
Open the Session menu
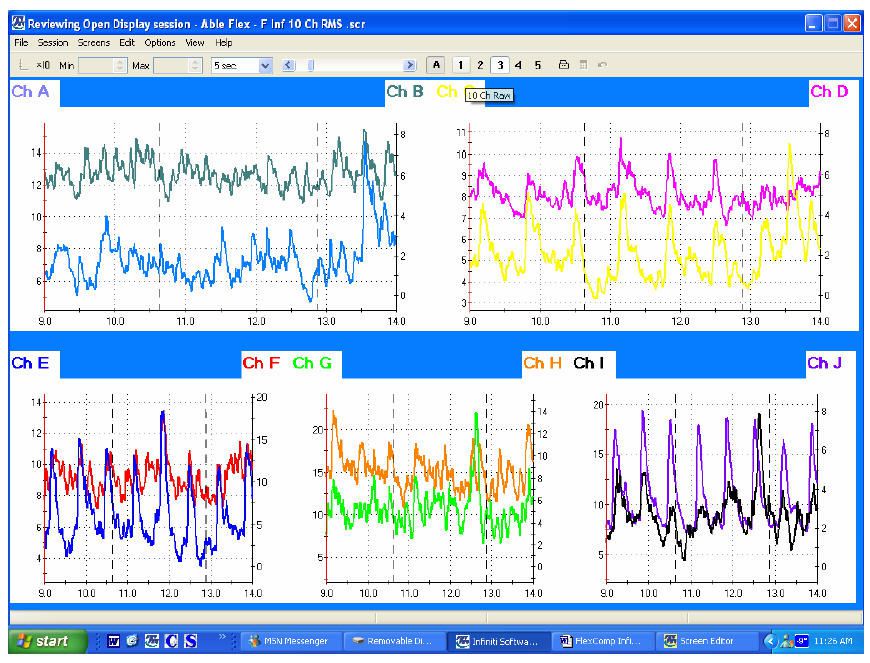point(53,43)
